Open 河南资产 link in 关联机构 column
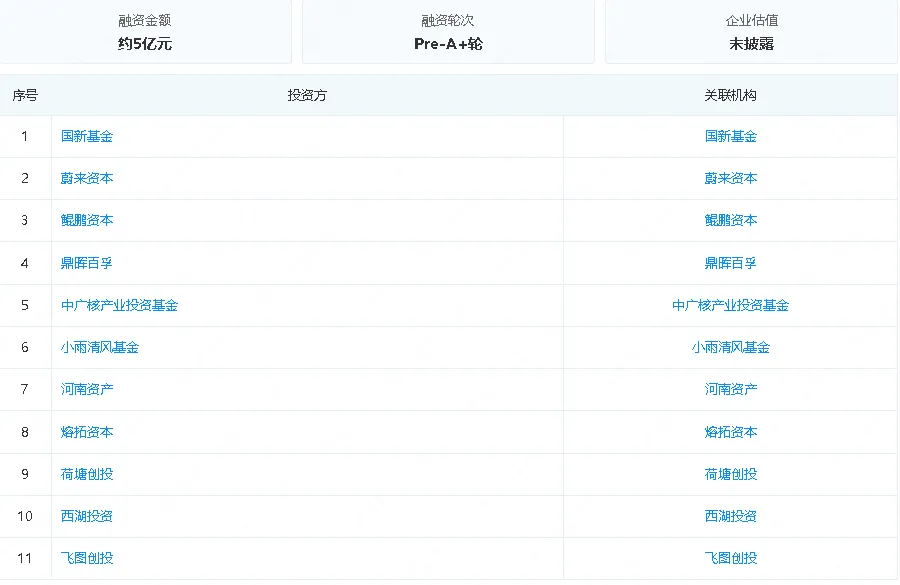This screenshot has width=900, height=585. coord(731,389)
